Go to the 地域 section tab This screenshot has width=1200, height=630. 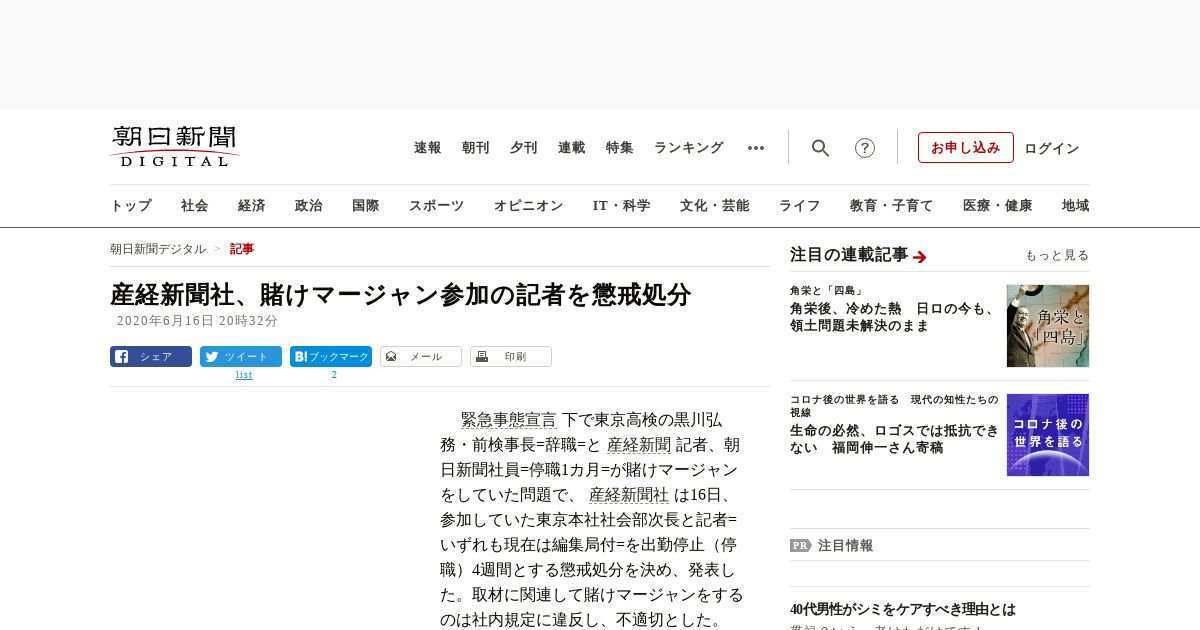click(1076, 206)
